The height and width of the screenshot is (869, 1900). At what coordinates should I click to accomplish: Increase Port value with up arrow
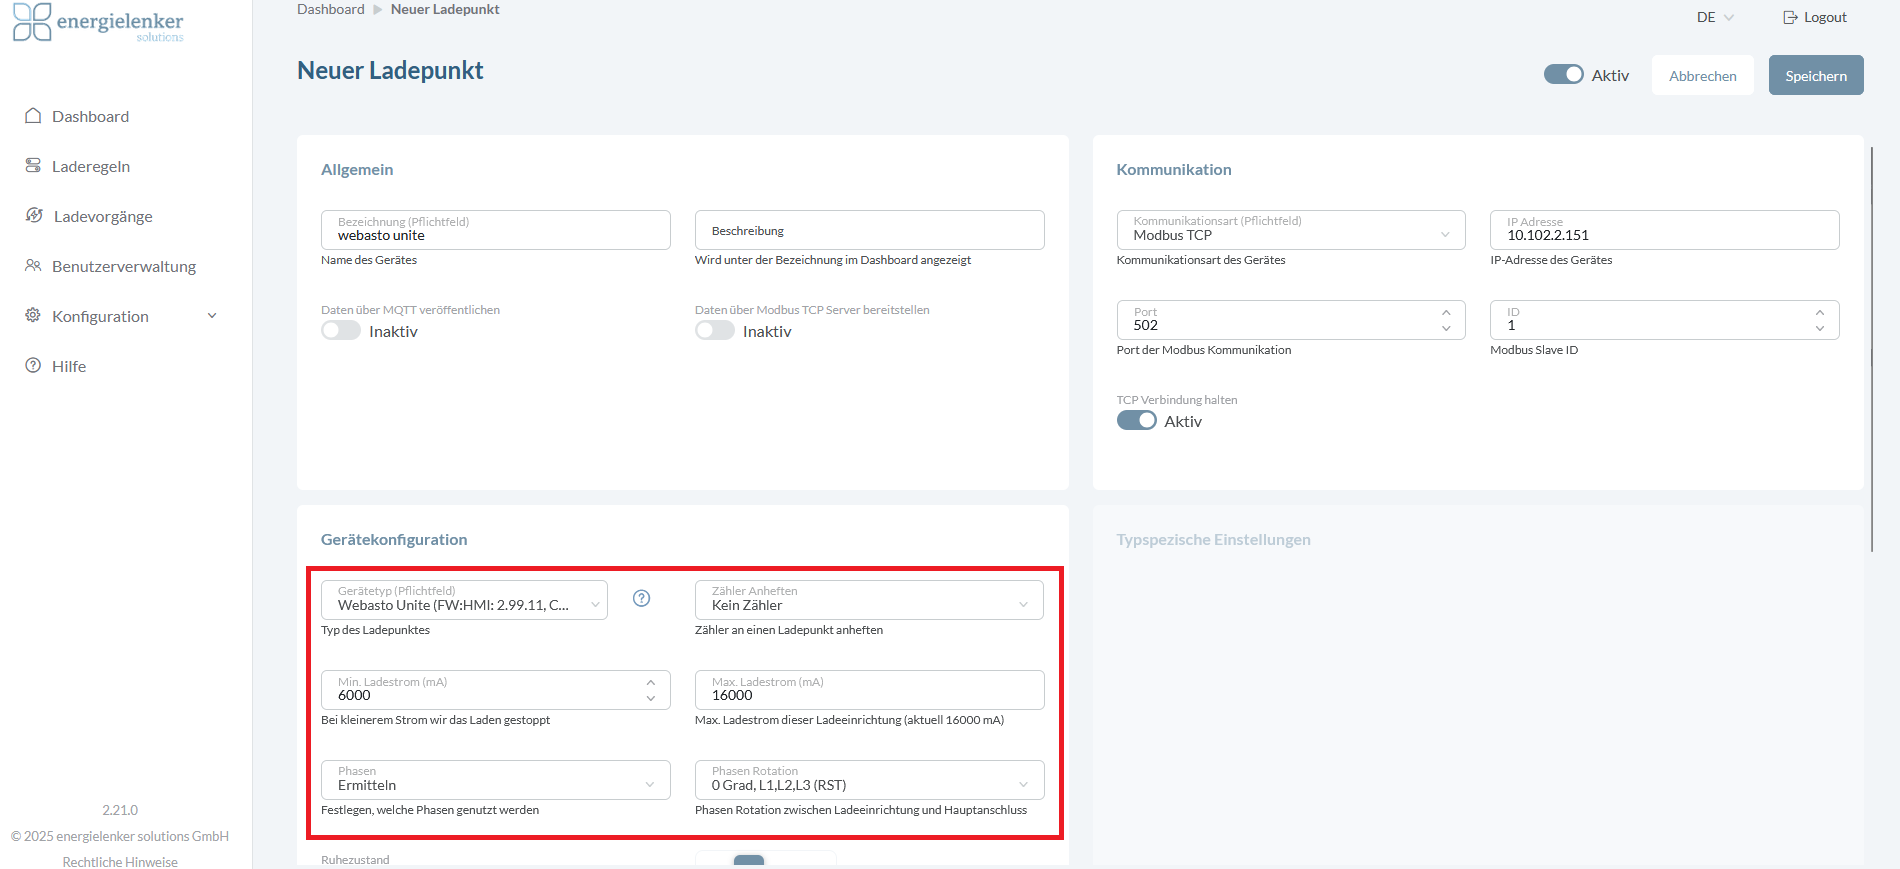coord(1446,312)
